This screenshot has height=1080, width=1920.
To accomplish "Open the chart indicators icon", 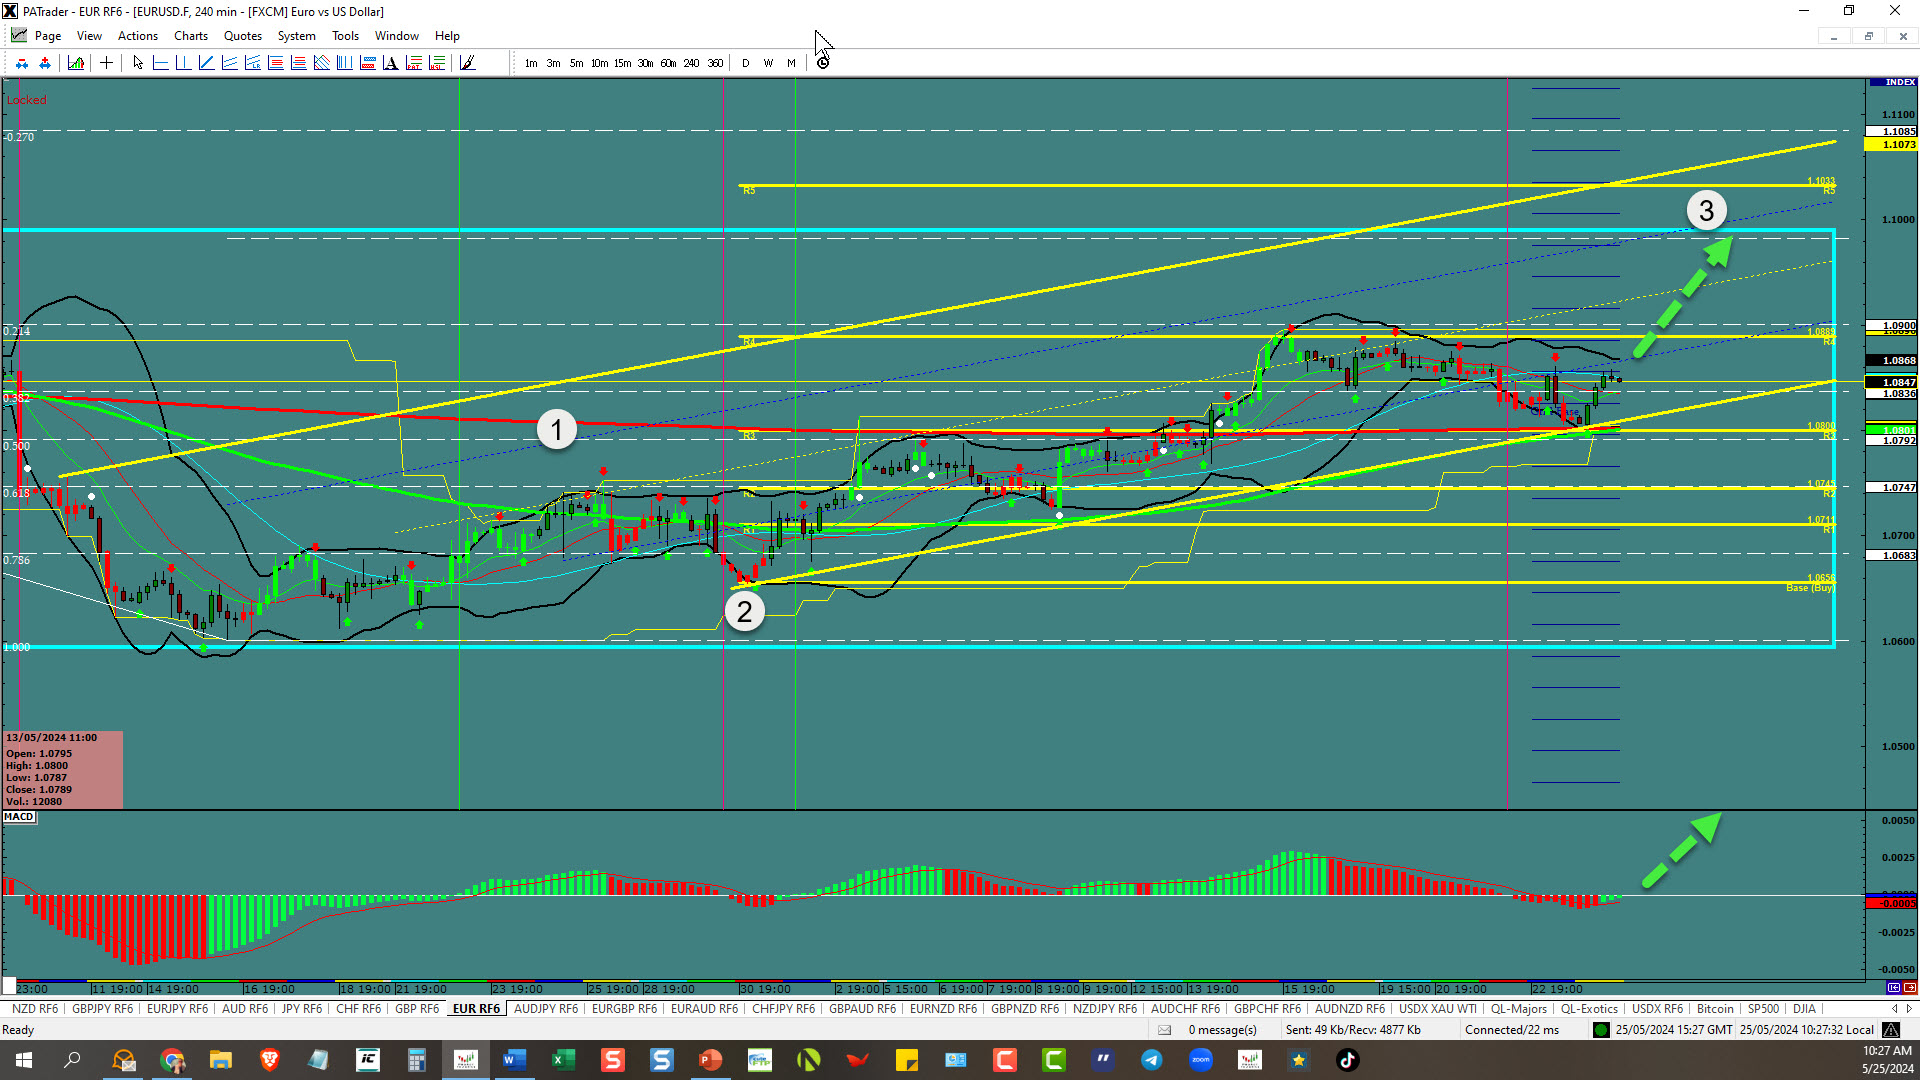I will pyautogui.click(x=76, y=63).
